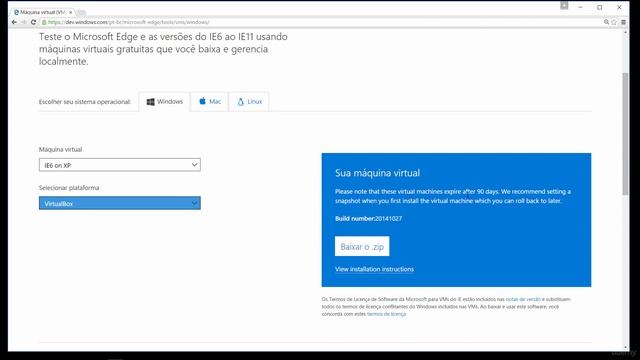The width and height of the screenshot is (640, 360).
Task: Open the Máquina virtual dropdown showing IE6 on XP
Action: point(120,165)
